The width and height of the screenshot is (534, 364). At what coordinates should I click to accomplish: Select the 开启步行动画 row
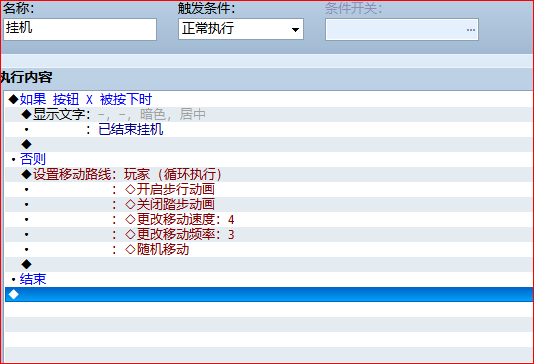coord(269,189)
